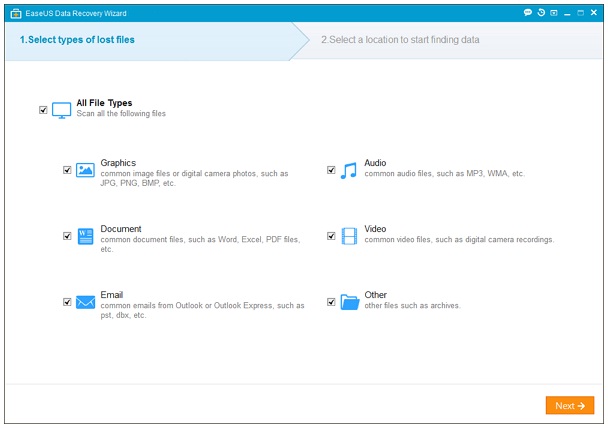Click the 'Email' heading text
This screenshot has height=428, width=608.
[112, 295]
